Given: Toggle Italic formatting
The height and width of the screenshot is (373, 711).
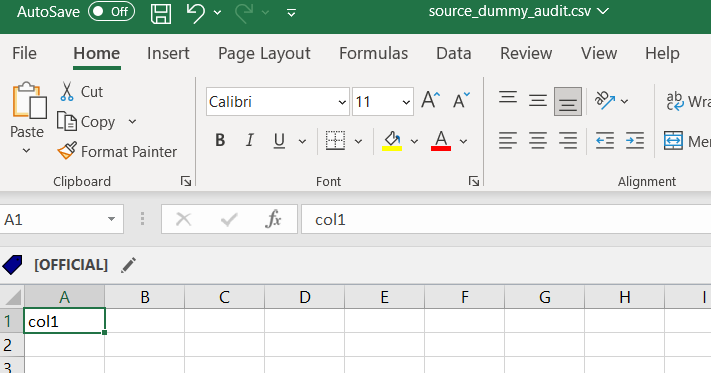Looking at the screenshot, I should (249, 140).
